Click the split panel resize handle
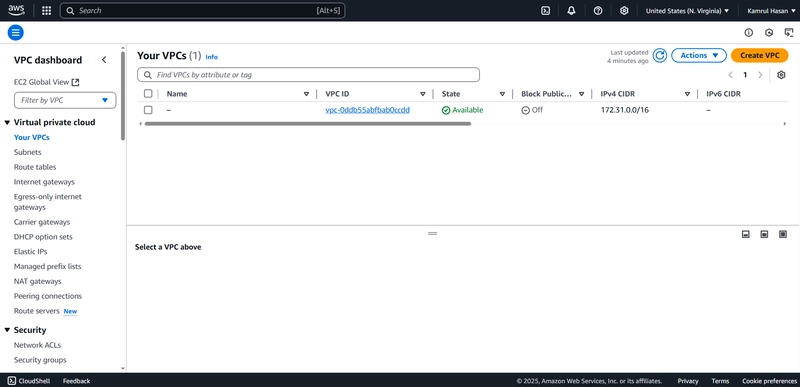Screen dimensions: 800x387 pyautogui.click(x=433, y=233)
